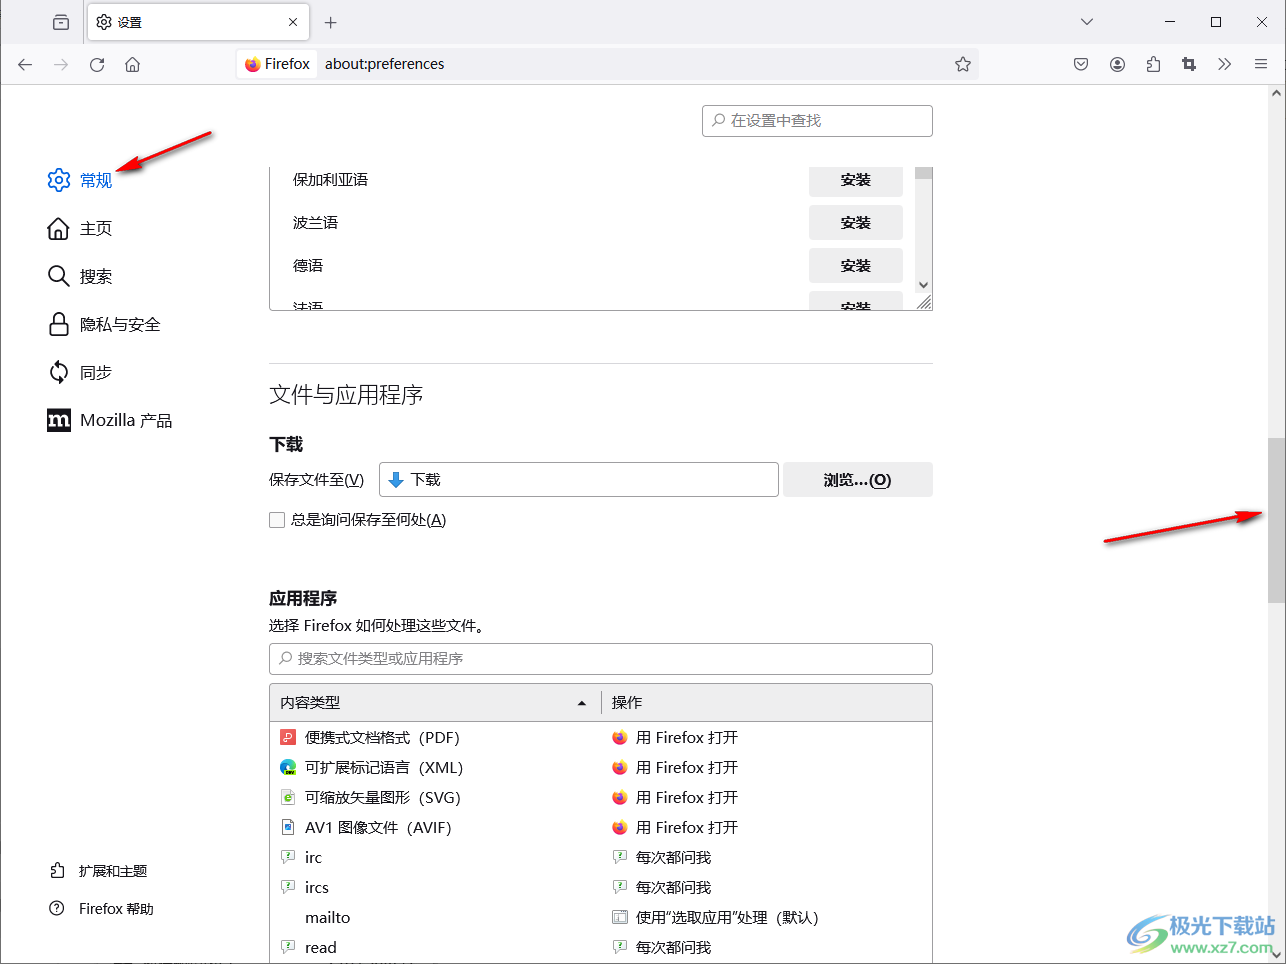This screenshot has width=1286, height=964.
Task: Click the screenshot crop tool icon
Action: pyautogui.click(x=1189, y=64)
